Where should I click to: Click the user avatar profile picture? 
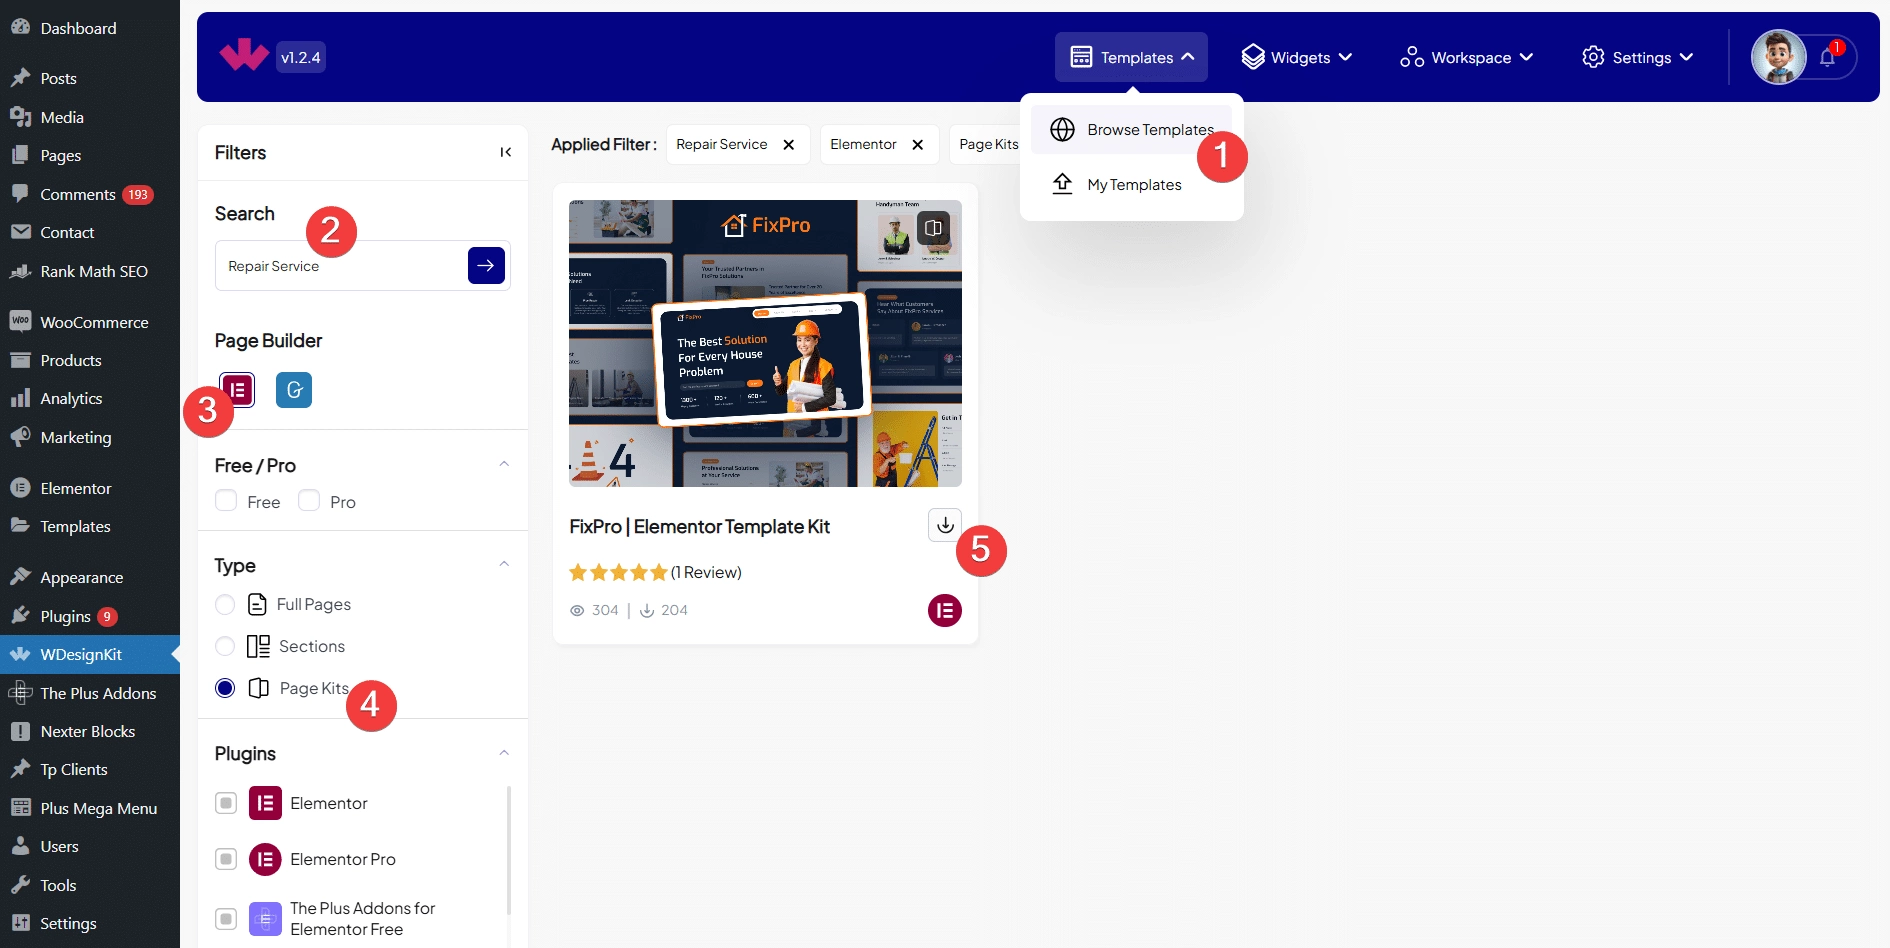tap(1778, 58)
